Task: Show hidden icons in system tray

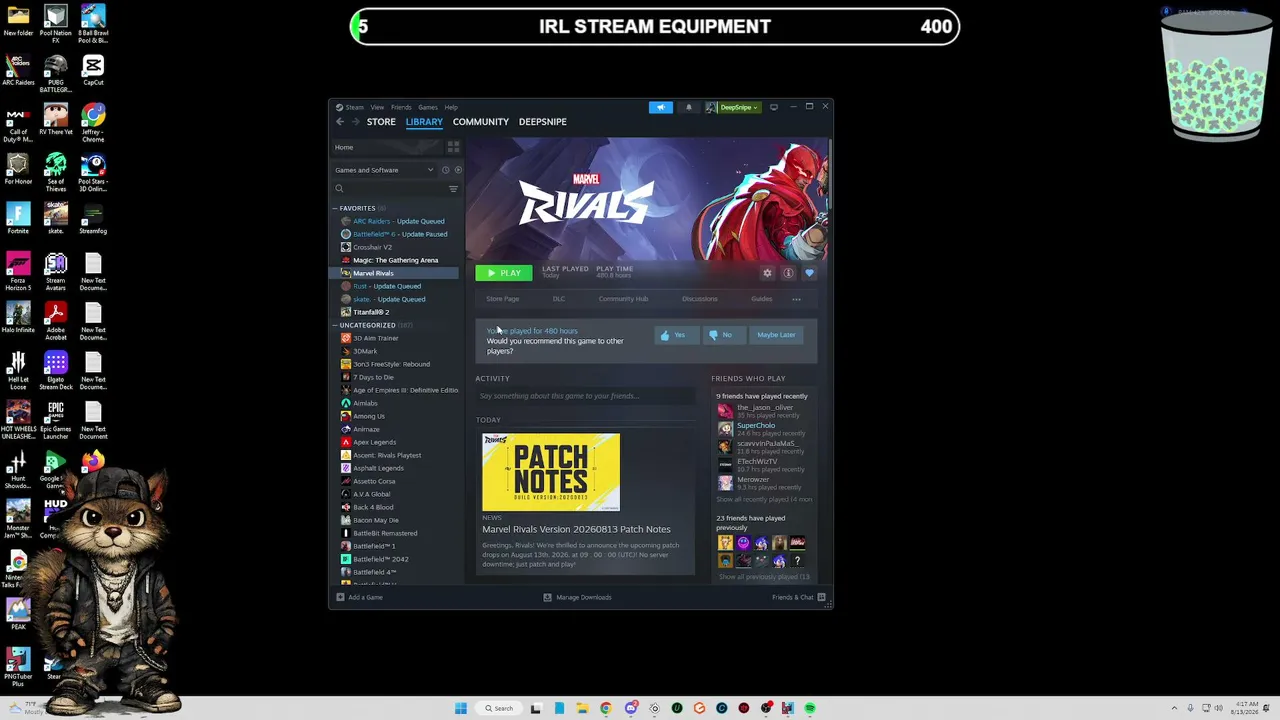Action: (1174, 708)
